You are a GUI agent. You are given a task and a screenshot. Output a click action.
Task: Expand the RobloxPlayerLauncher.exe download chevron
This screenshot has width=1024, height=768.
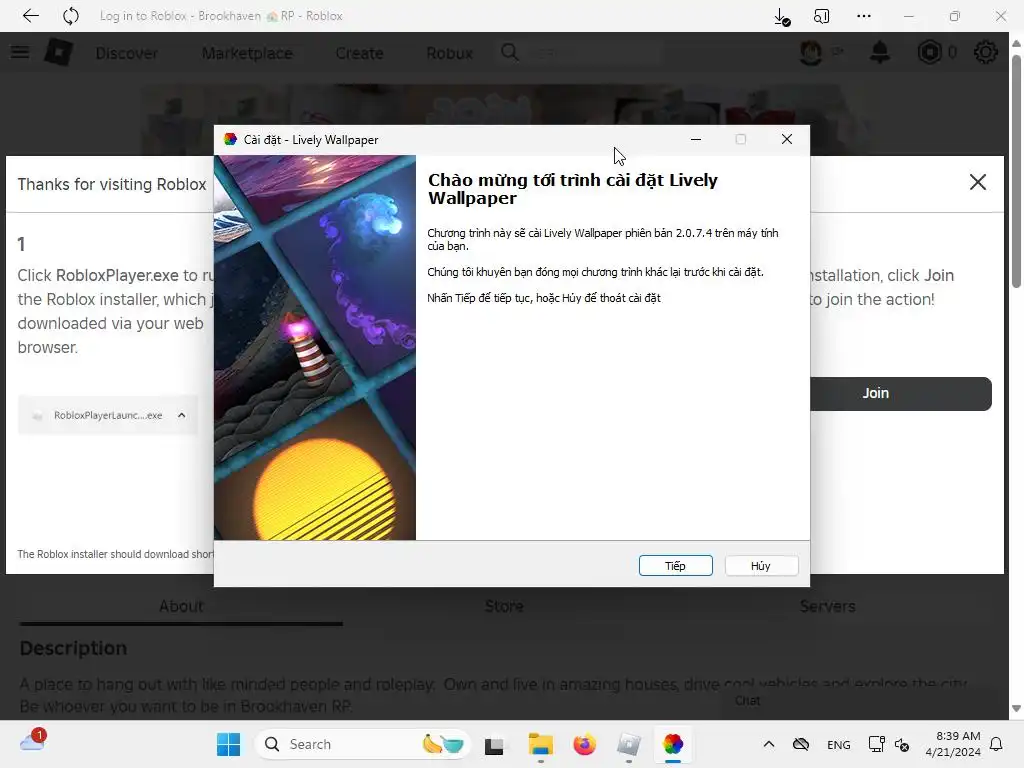[182, 415]
